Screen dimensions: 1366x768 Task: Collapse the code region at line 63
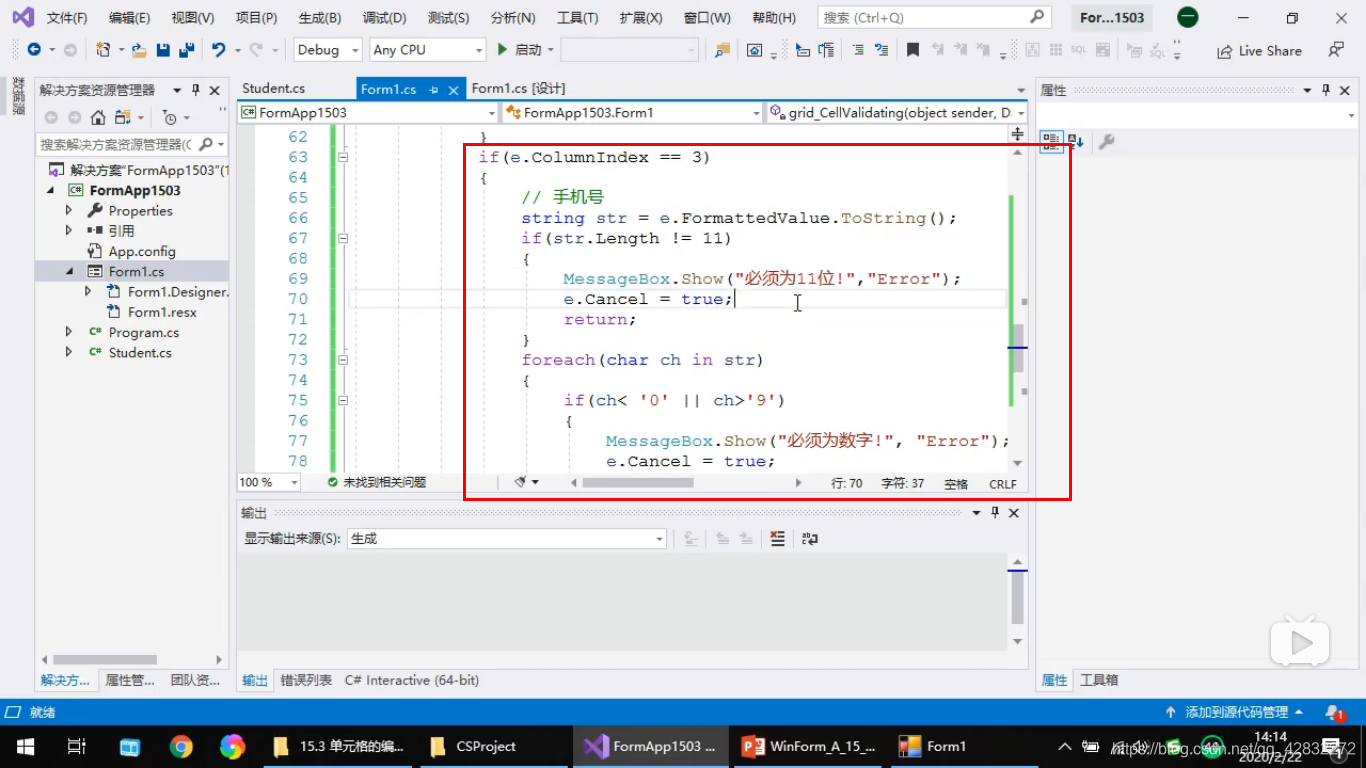[343, 157]
